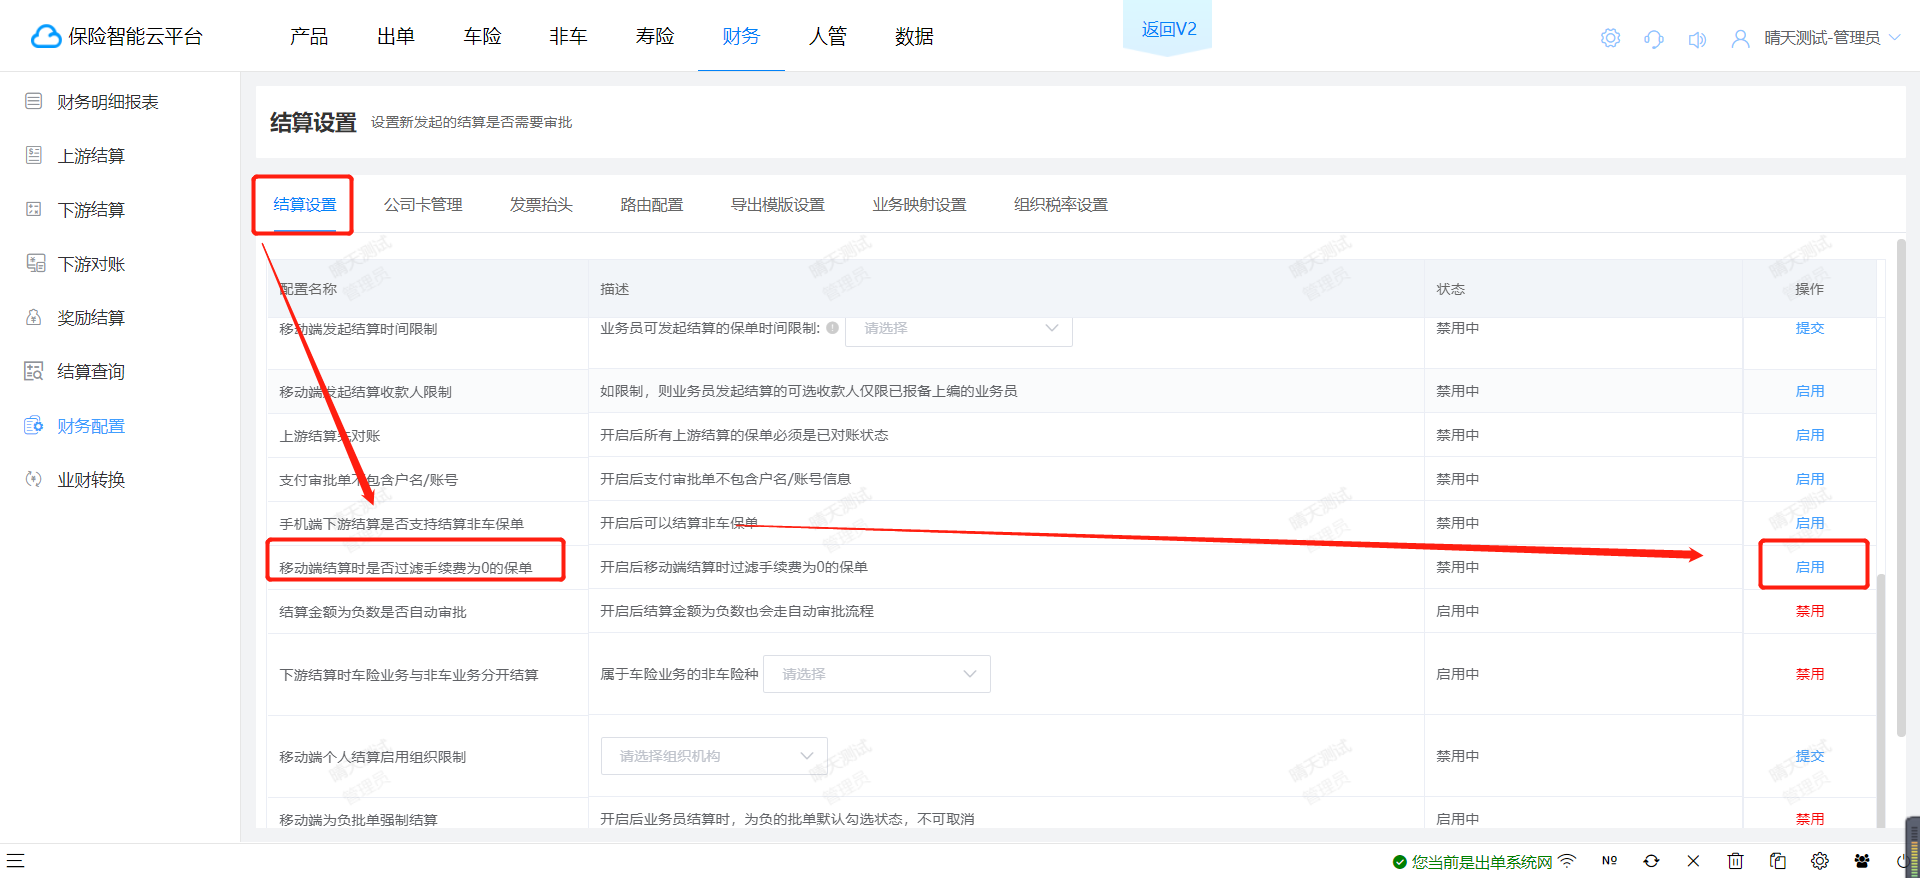Click the 财务明细报表 sidebar icon
This screenshot has height=878, width=1920.
pos(34,101)
